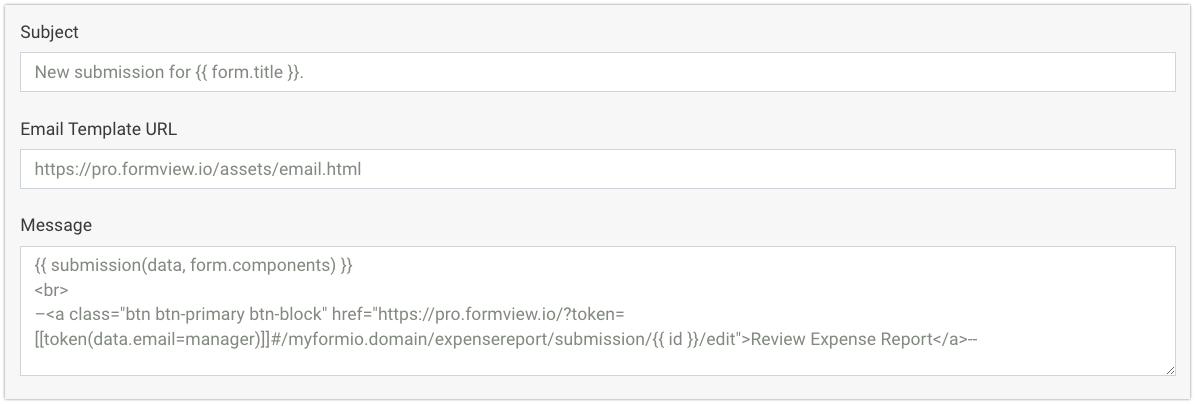Click the empty bottom area of the Message textarea
The width and height of the screenshot is (1195, 404).
(x=597, y=363)
